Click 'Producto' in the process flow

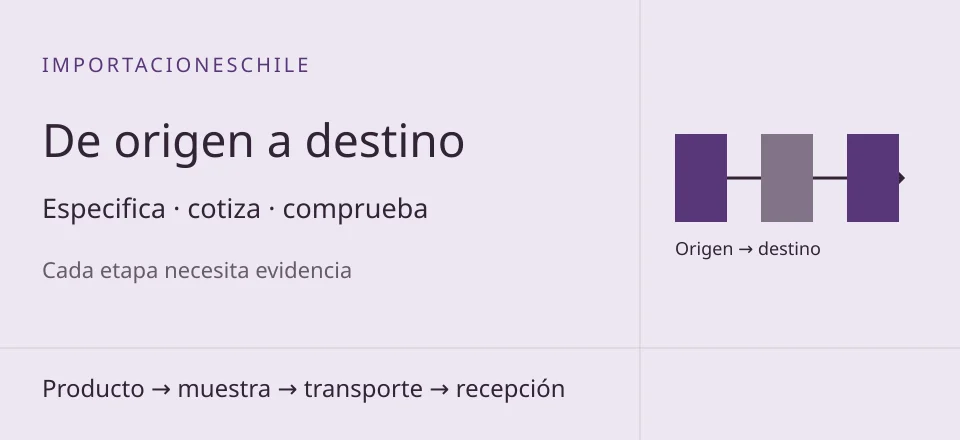click(x=93, y=389)
